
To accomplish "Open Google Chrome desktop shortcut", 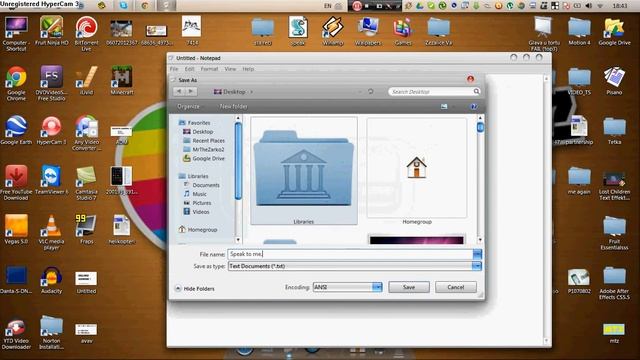I will [x=16, y=83].
